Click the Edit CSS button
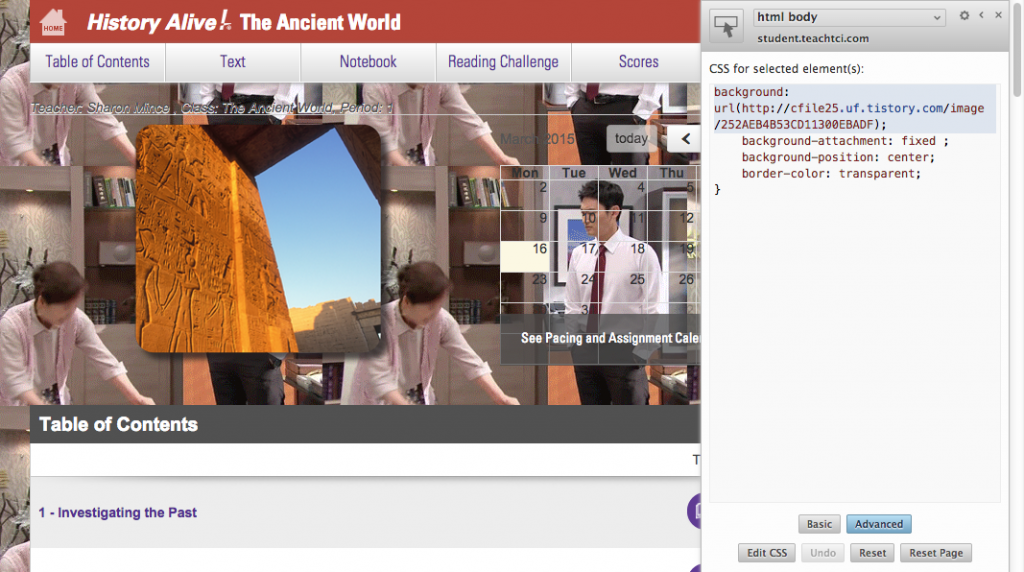This screenshot has height=572, width=1024. 767,552
